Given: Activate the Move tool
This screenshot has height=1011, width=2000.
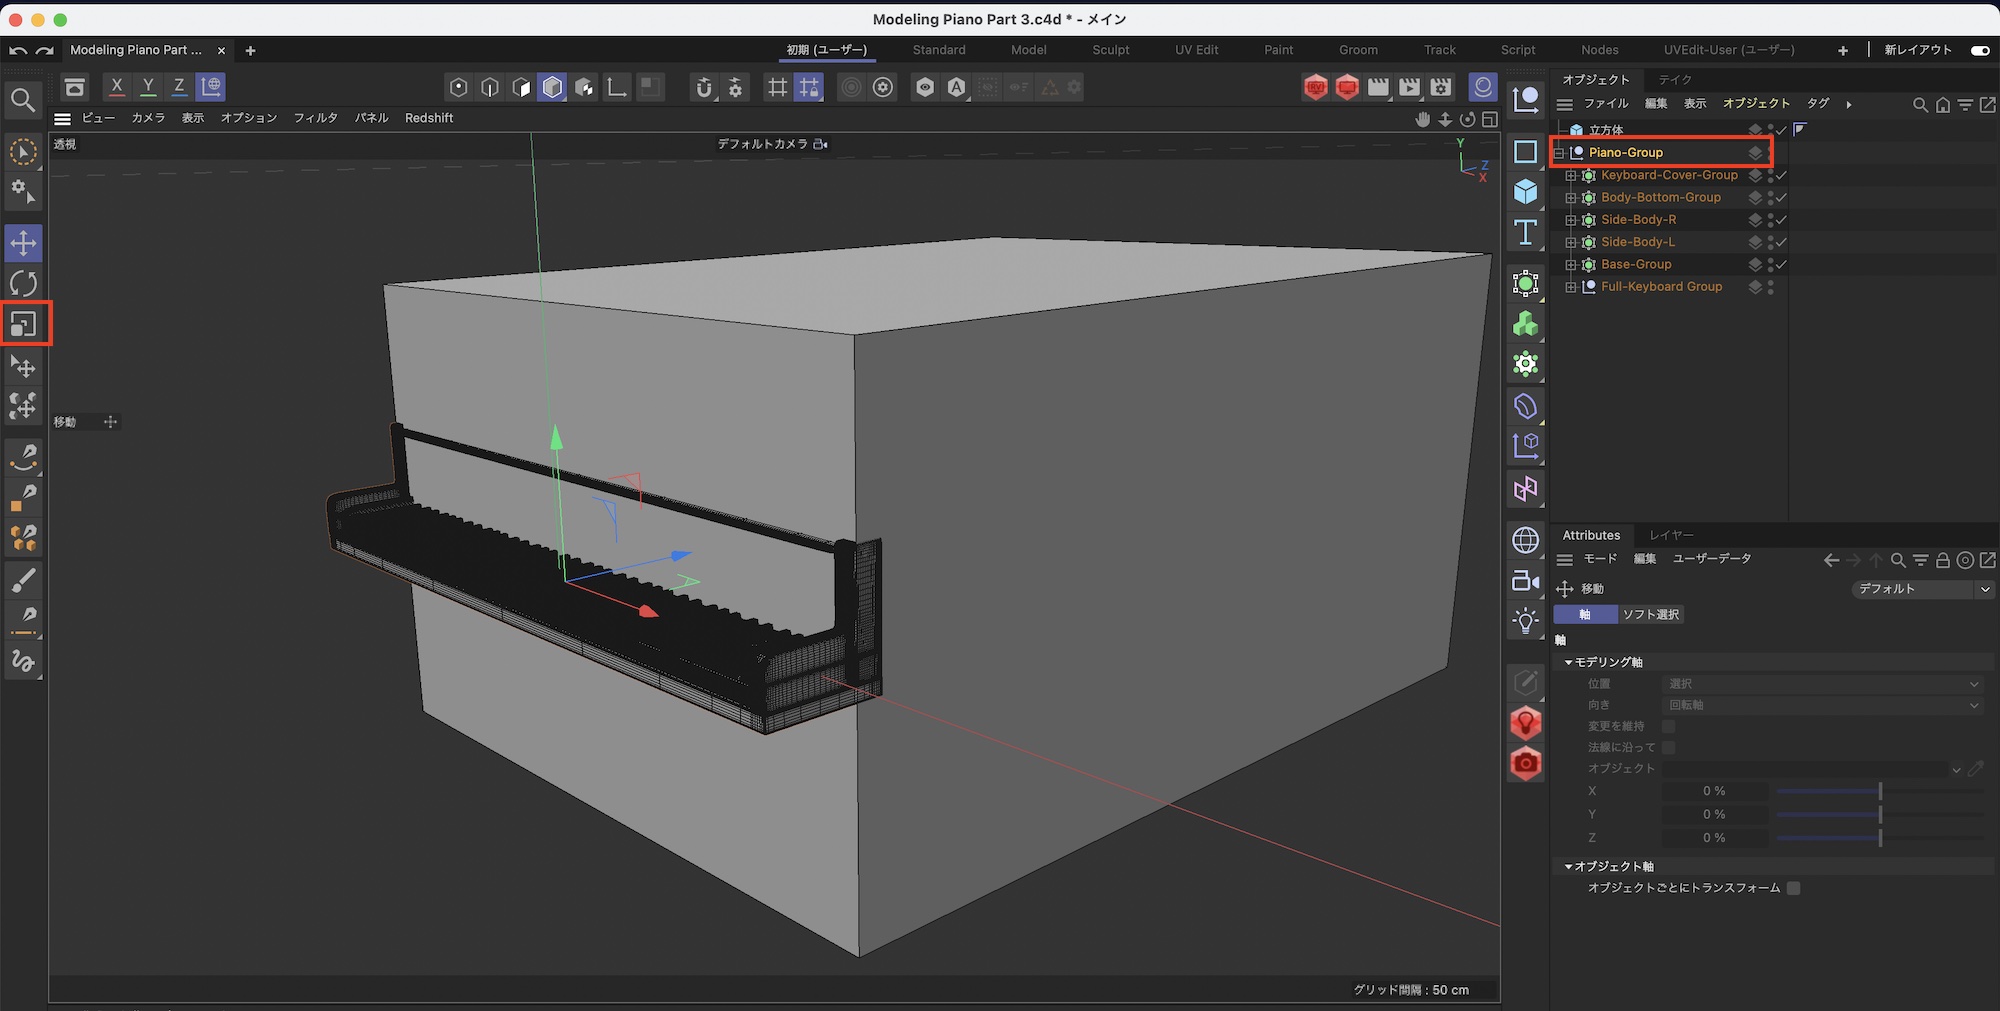Looking at the screenshot, I should (x=23, y=243).
